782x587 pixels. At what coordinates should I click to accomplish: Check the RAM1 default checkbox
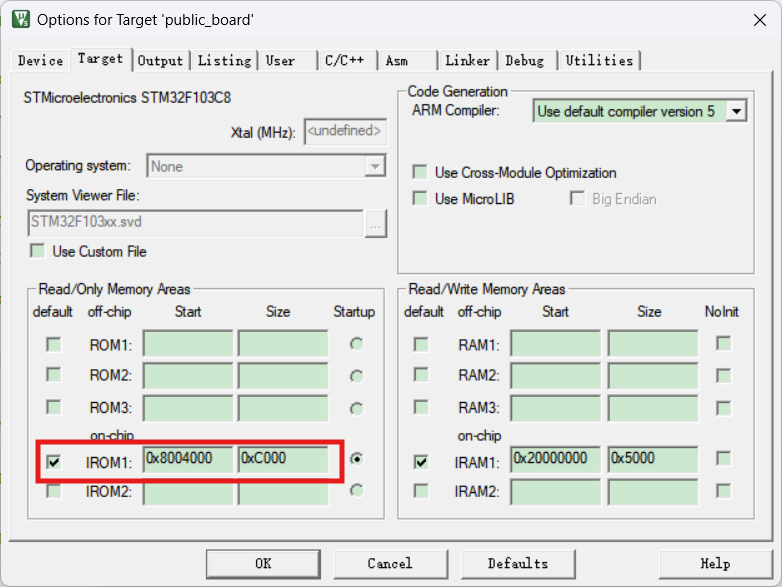pyautogui.click(x=421, y=344)
